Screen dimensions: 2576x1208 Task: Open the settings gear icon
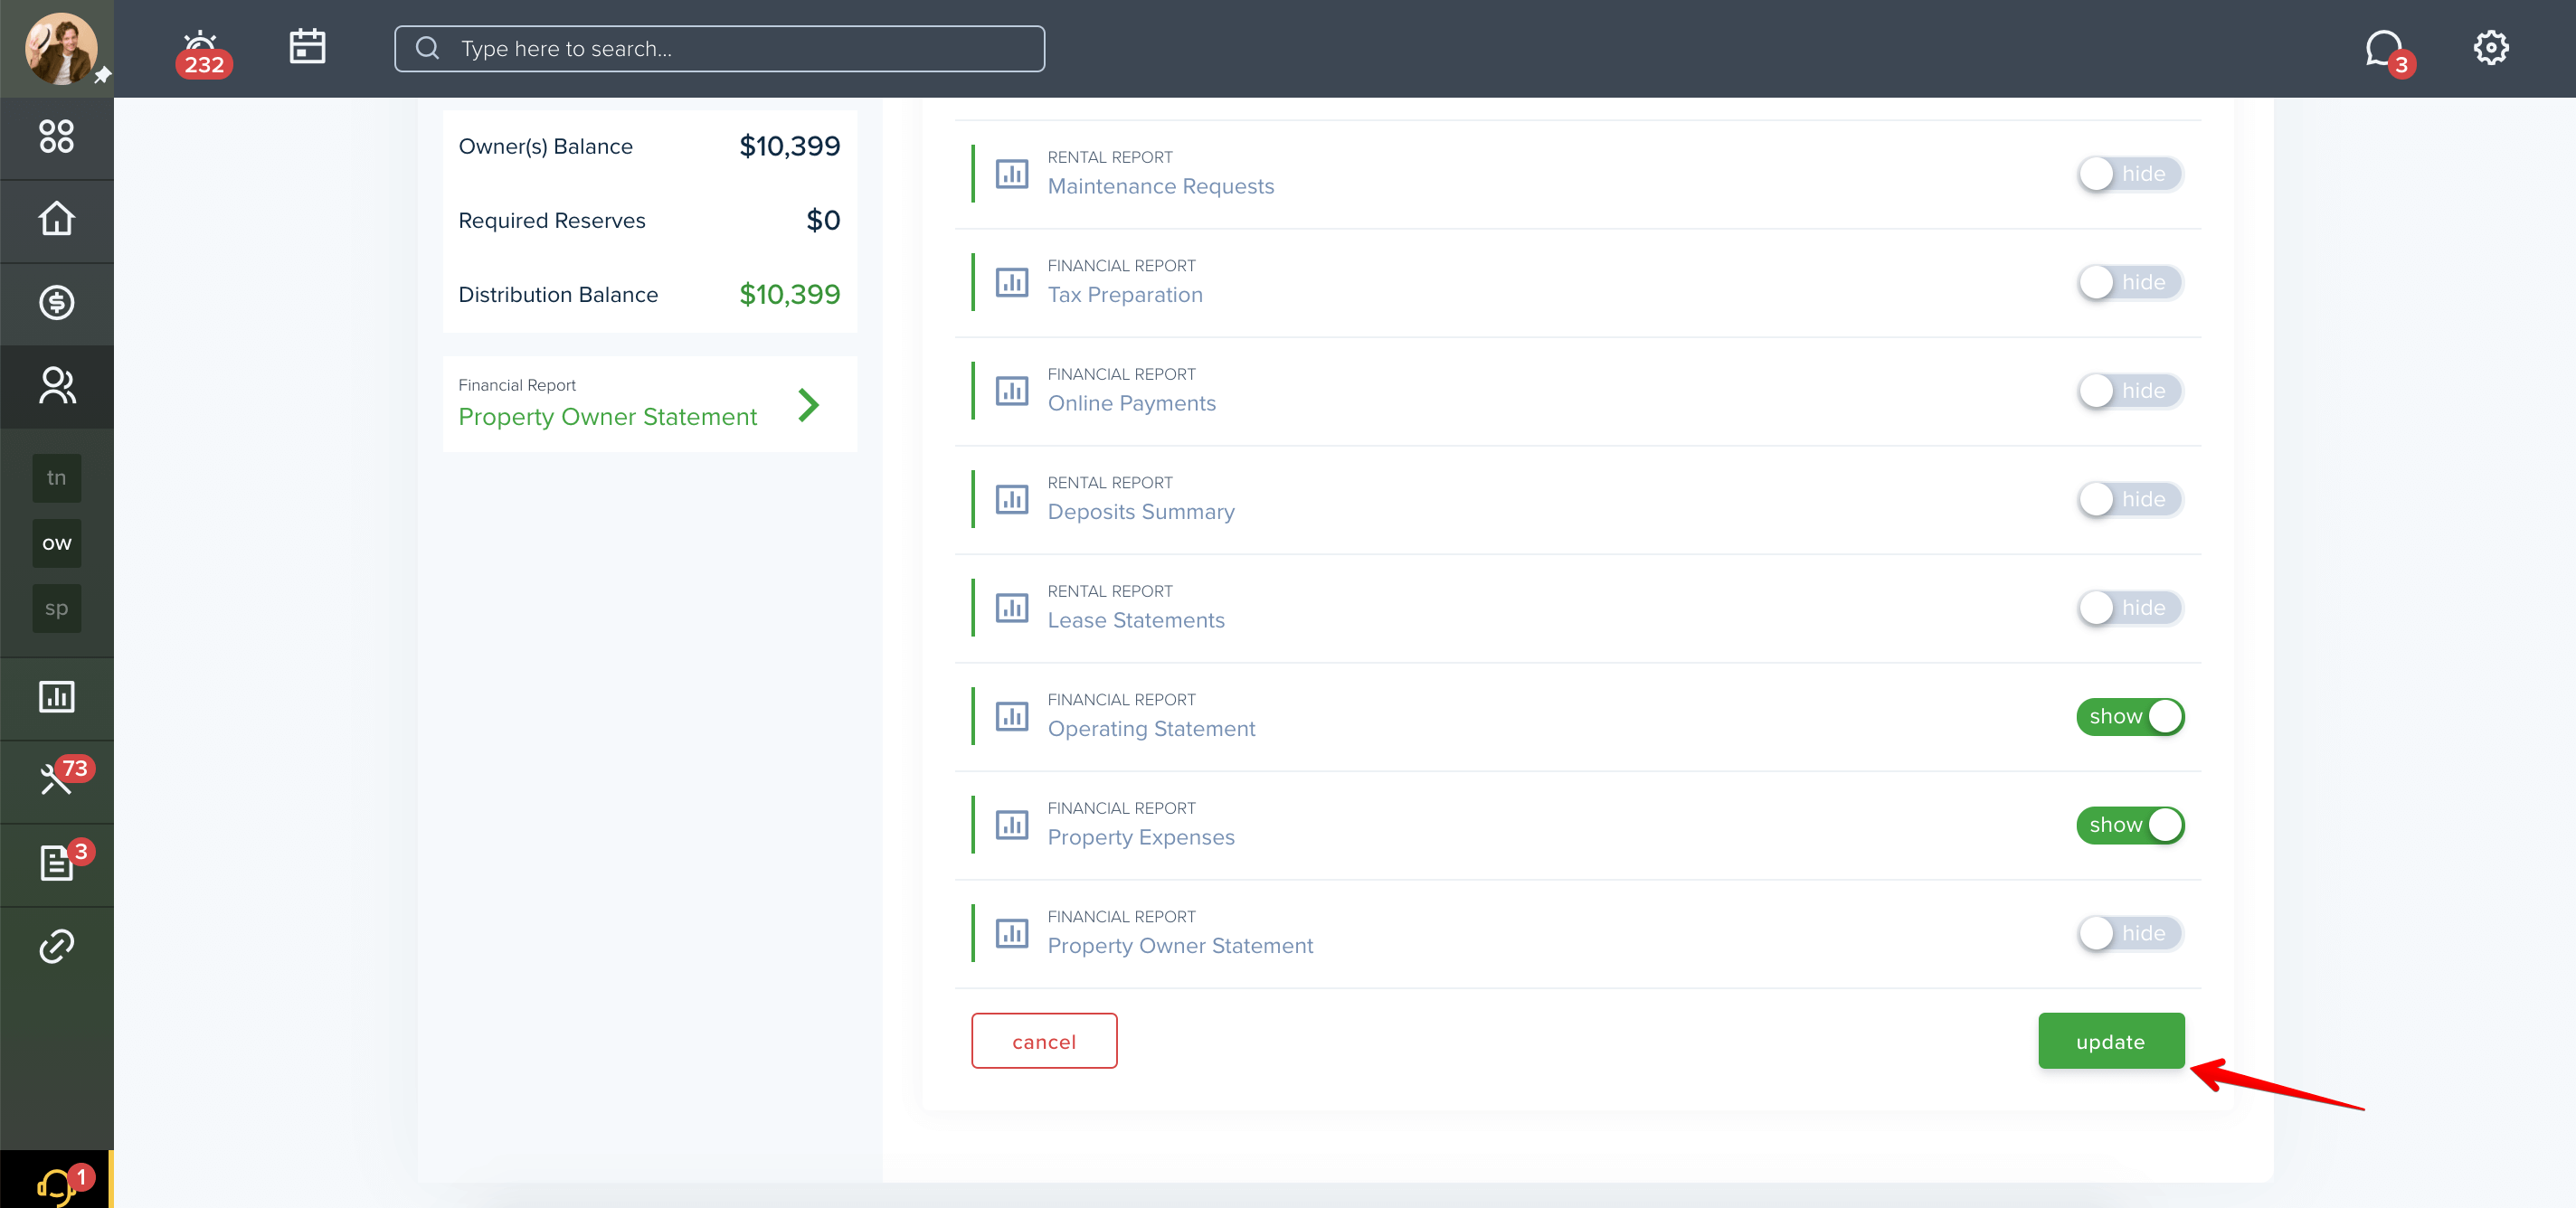click(x=2490, y=47)
